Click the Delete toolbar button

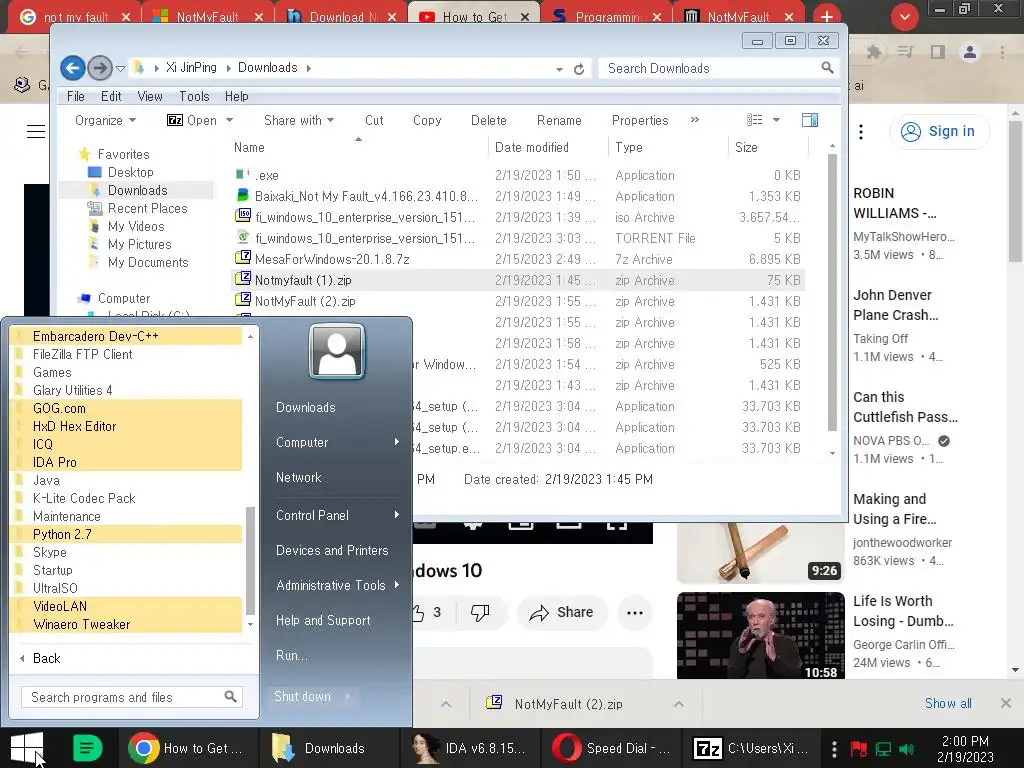pyautogui.click(x=488, y=120)
